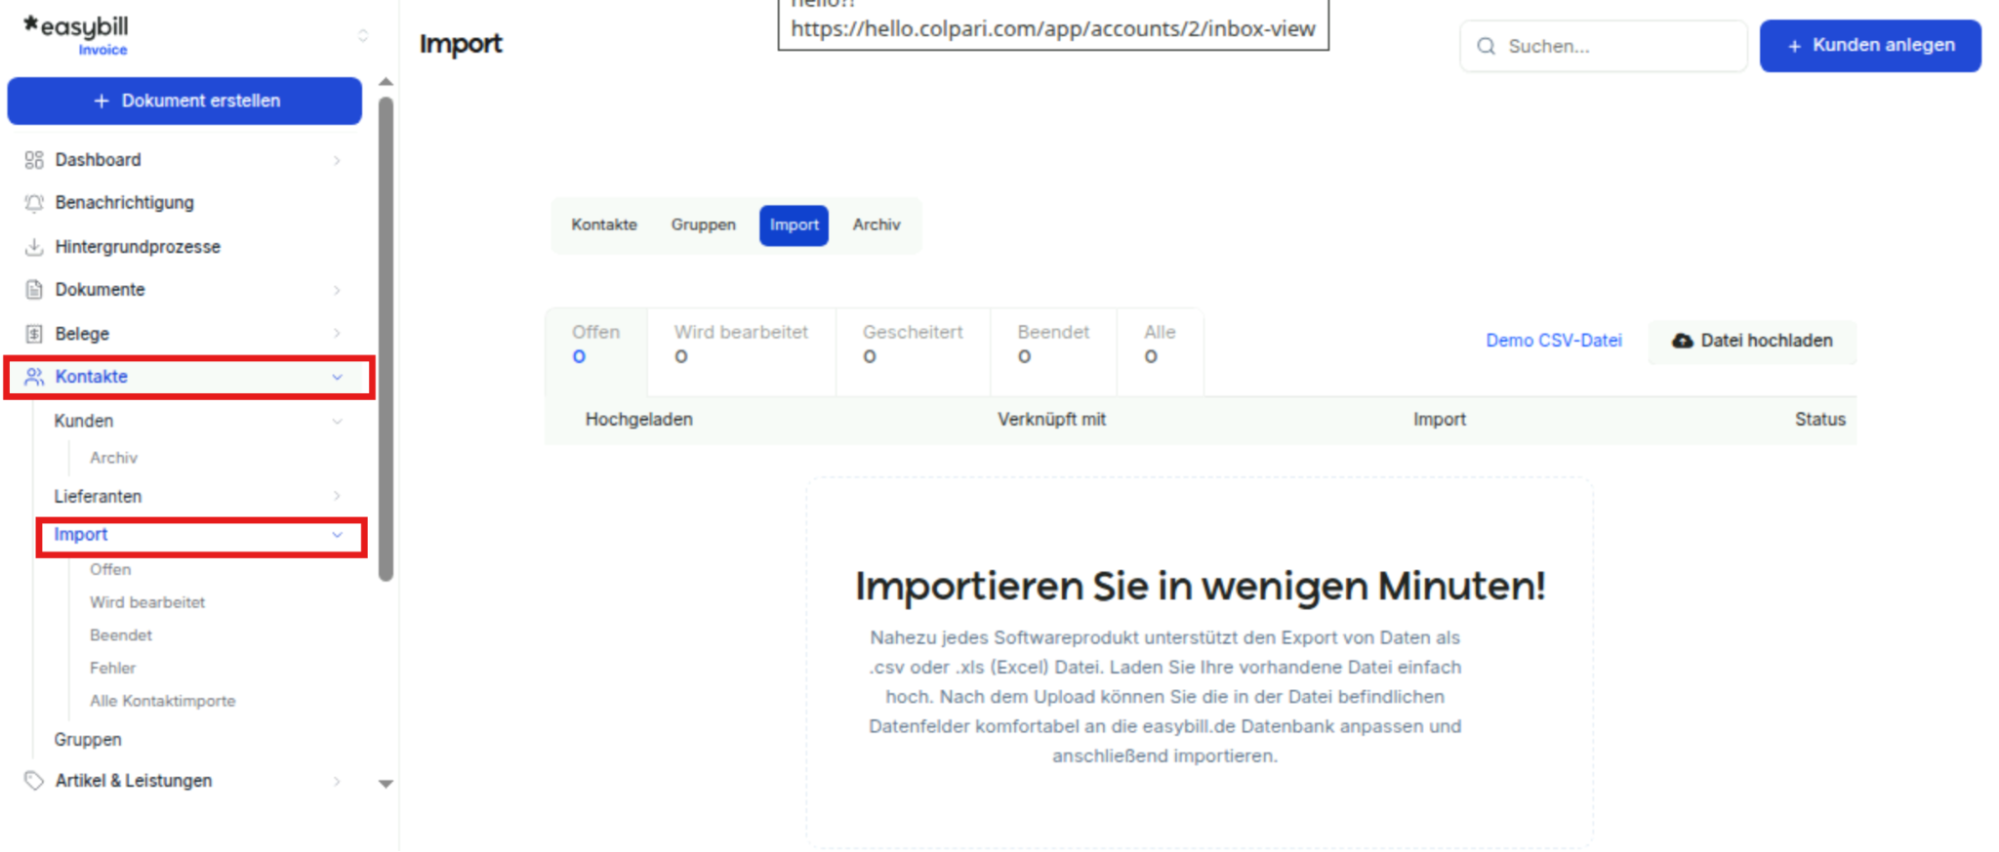
Task: Open Offen under Import in sidebar
Action: [110, 569]
